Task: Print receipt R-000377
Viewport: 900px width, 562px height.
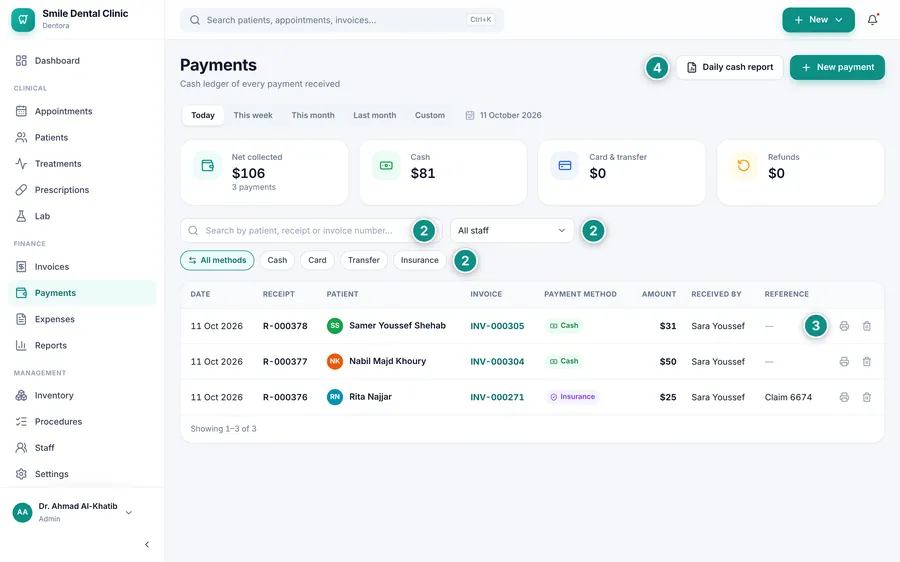Action: tap(844, 362)
